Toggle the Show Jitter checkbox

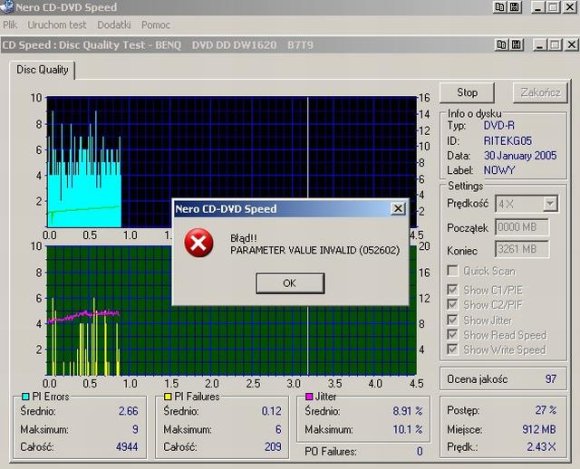[x=452, y=319]
